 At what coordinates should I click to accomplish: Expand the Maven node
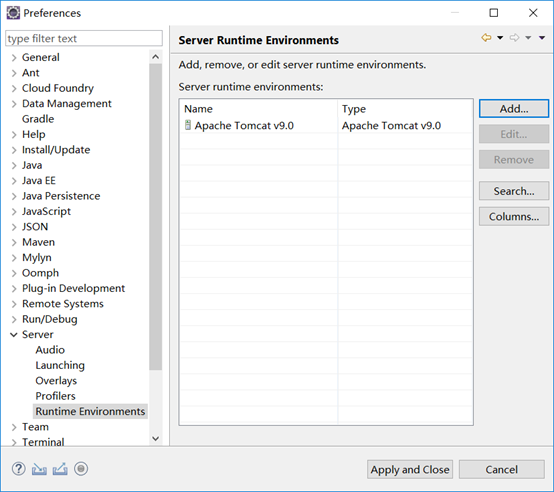point(14,242)
